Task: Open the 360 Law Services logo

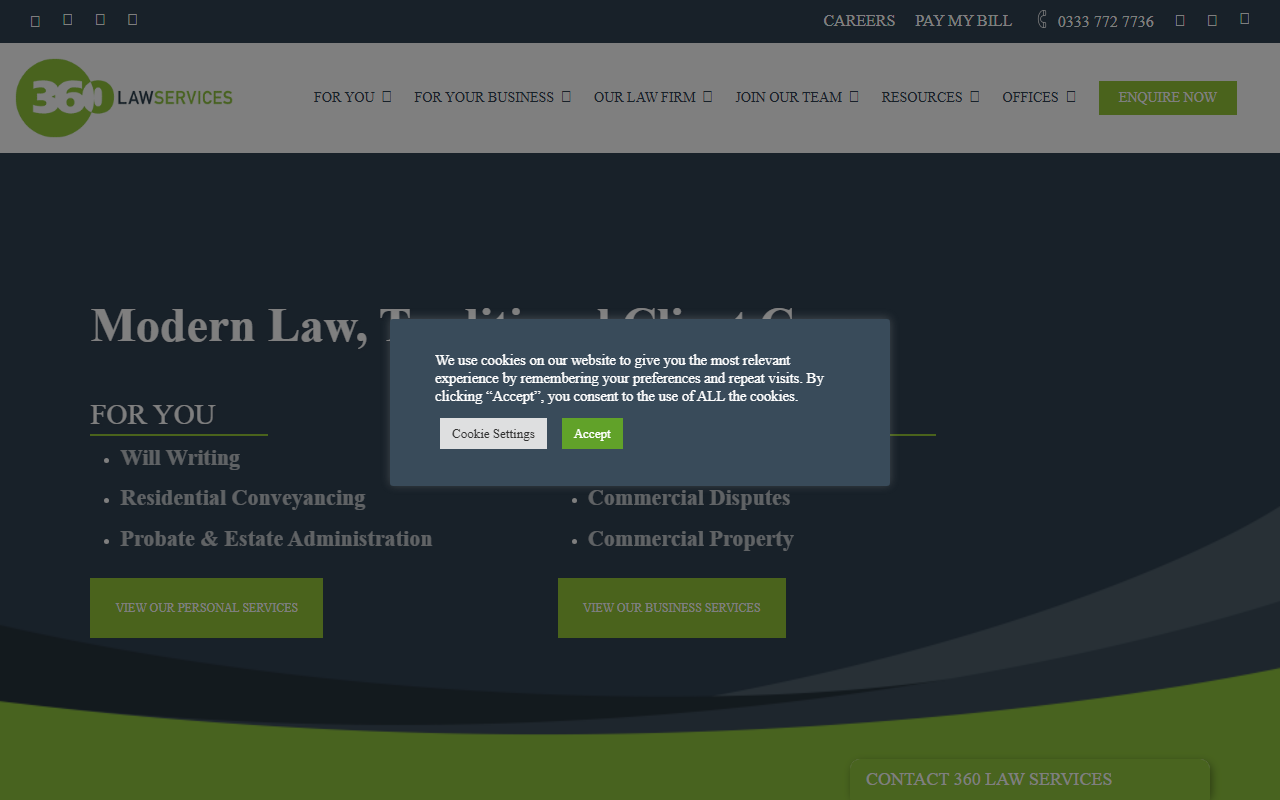Action: pos(124,98)
